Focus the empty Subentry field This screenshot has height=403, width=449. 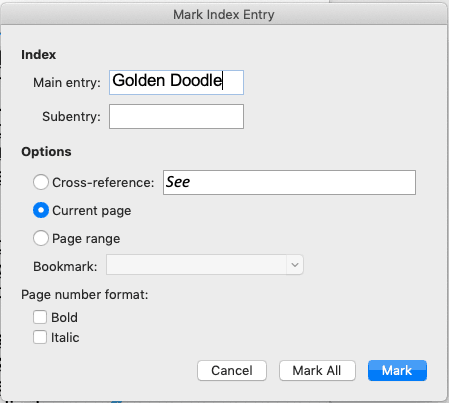(176, 116)
